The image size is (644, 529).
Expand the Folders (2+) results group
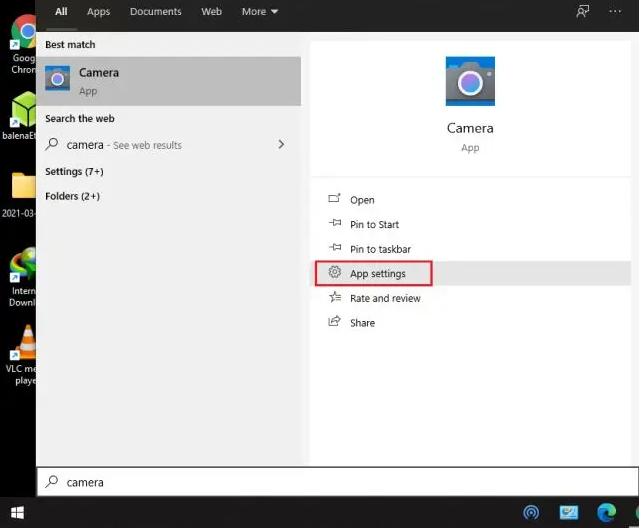coord(72,196)
